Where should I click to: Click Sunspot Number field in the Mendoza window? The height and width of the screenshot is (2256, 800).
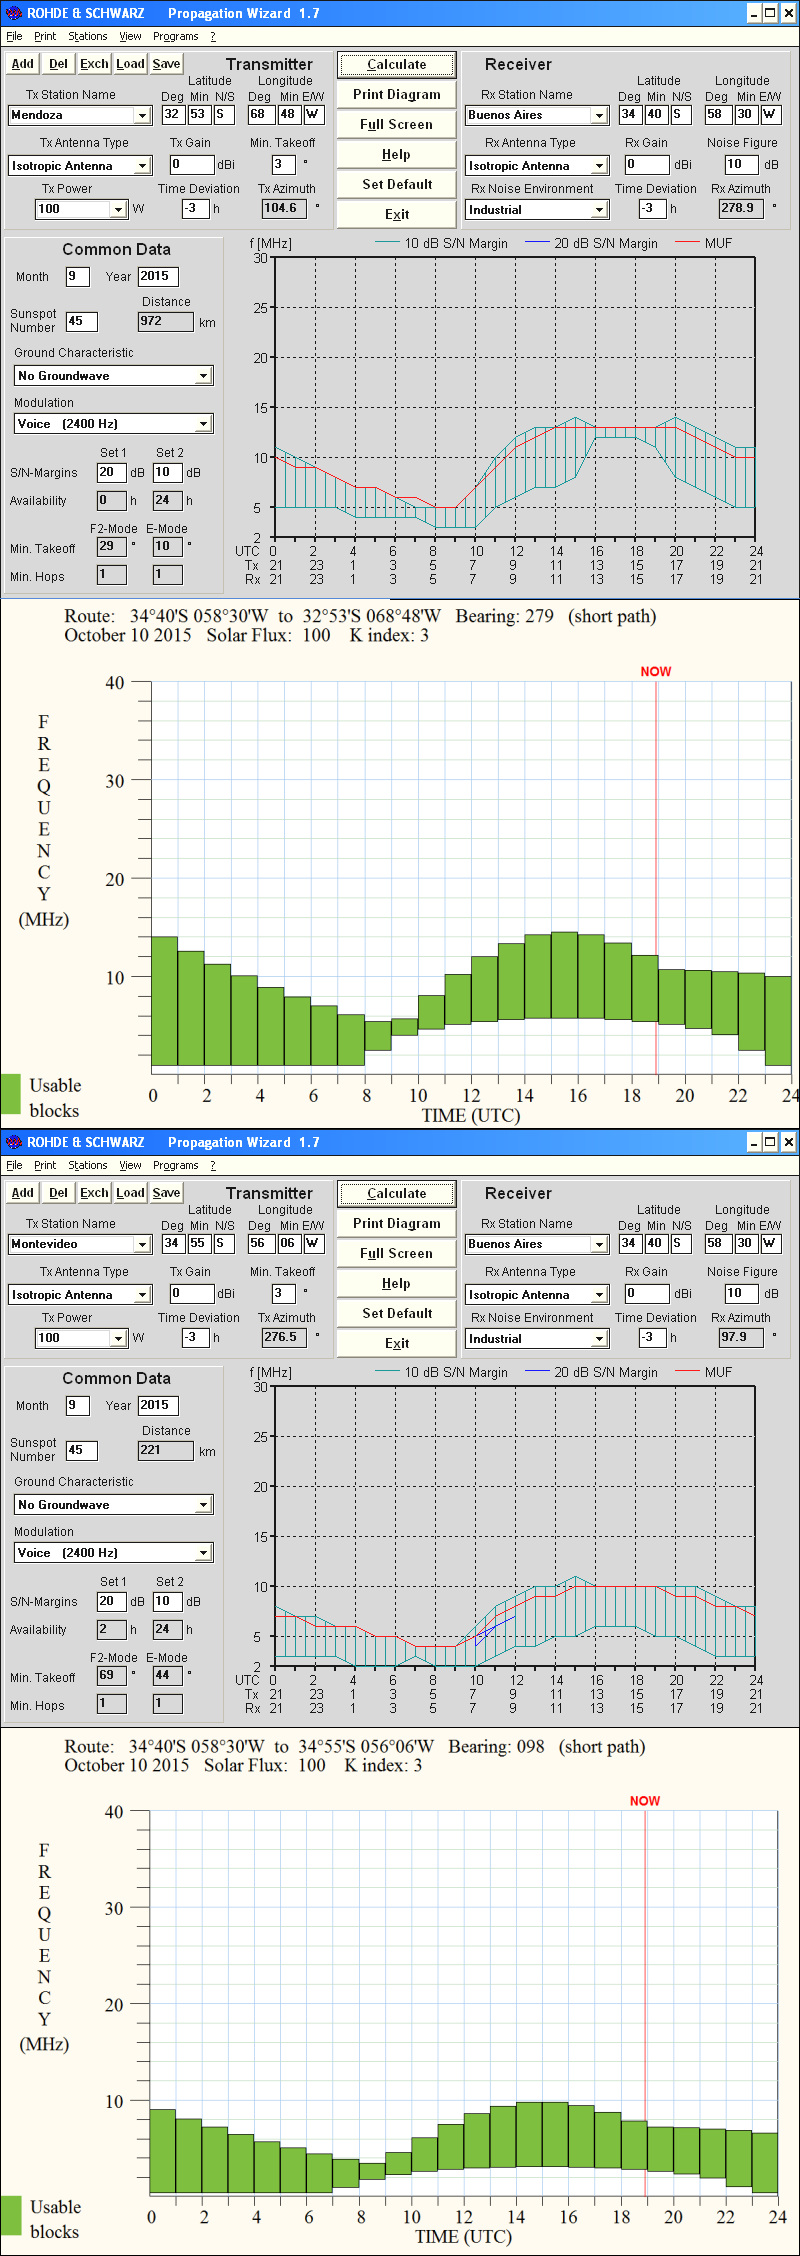tap(82, 321)
